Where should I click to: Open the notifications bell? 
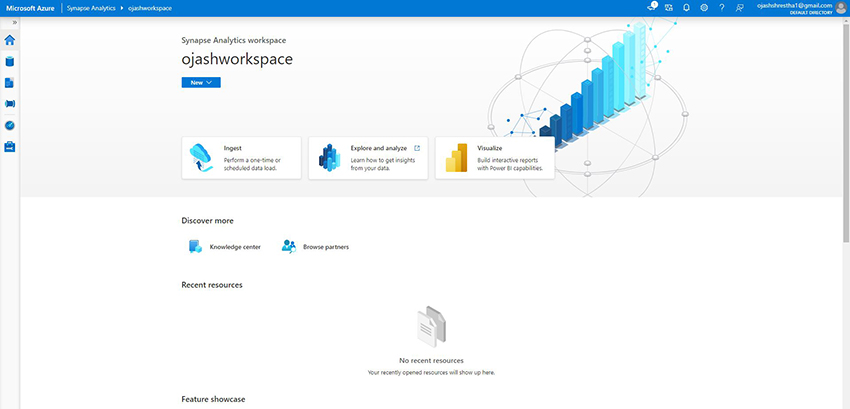click(686, 8)
